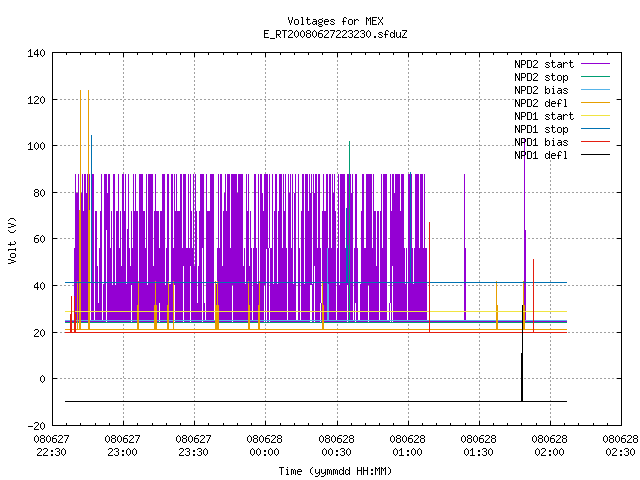Click the x-axis tick label 080628 02:30
Viewport: 640px width, 480px height.
pyautogui.click(x=620, y=446)
